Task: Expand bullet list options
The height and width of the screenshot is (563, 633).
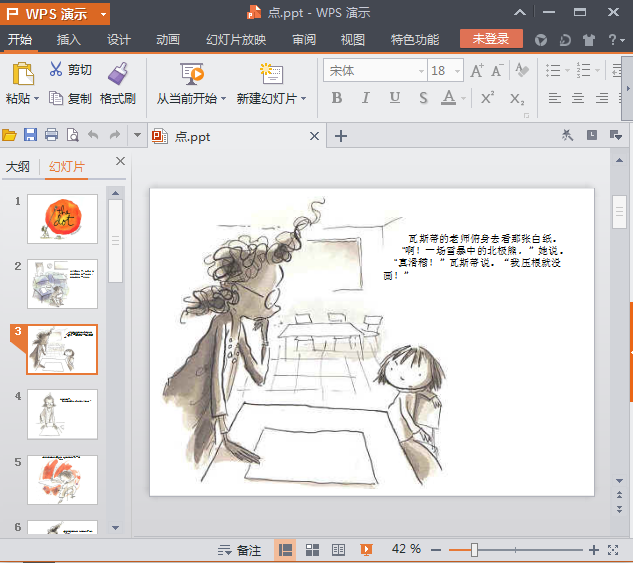Action: tap(567, 71)
